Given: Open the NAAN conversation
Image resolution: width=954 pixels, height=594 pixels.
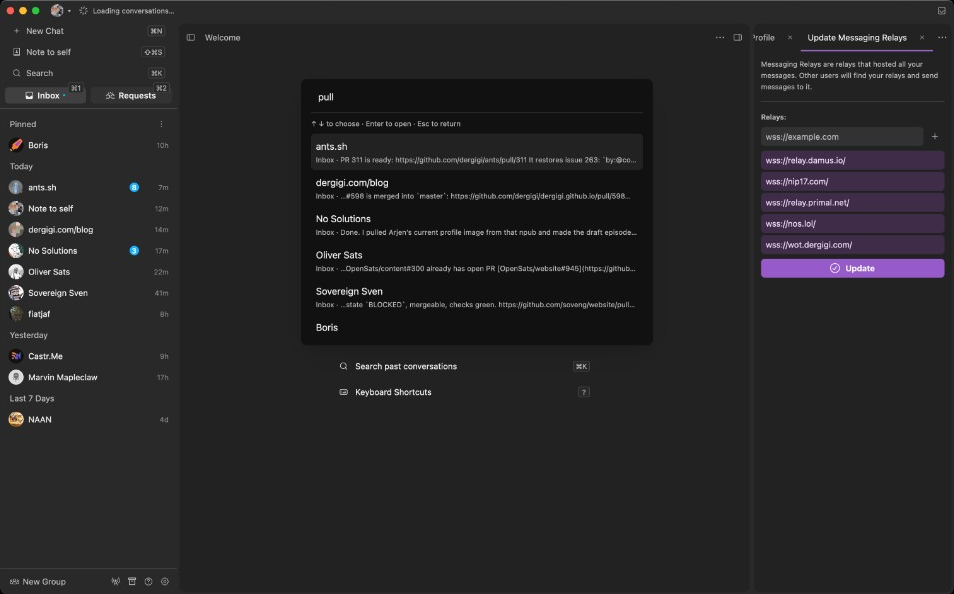Looking at the screenshot, I should (x=89, y=420).
